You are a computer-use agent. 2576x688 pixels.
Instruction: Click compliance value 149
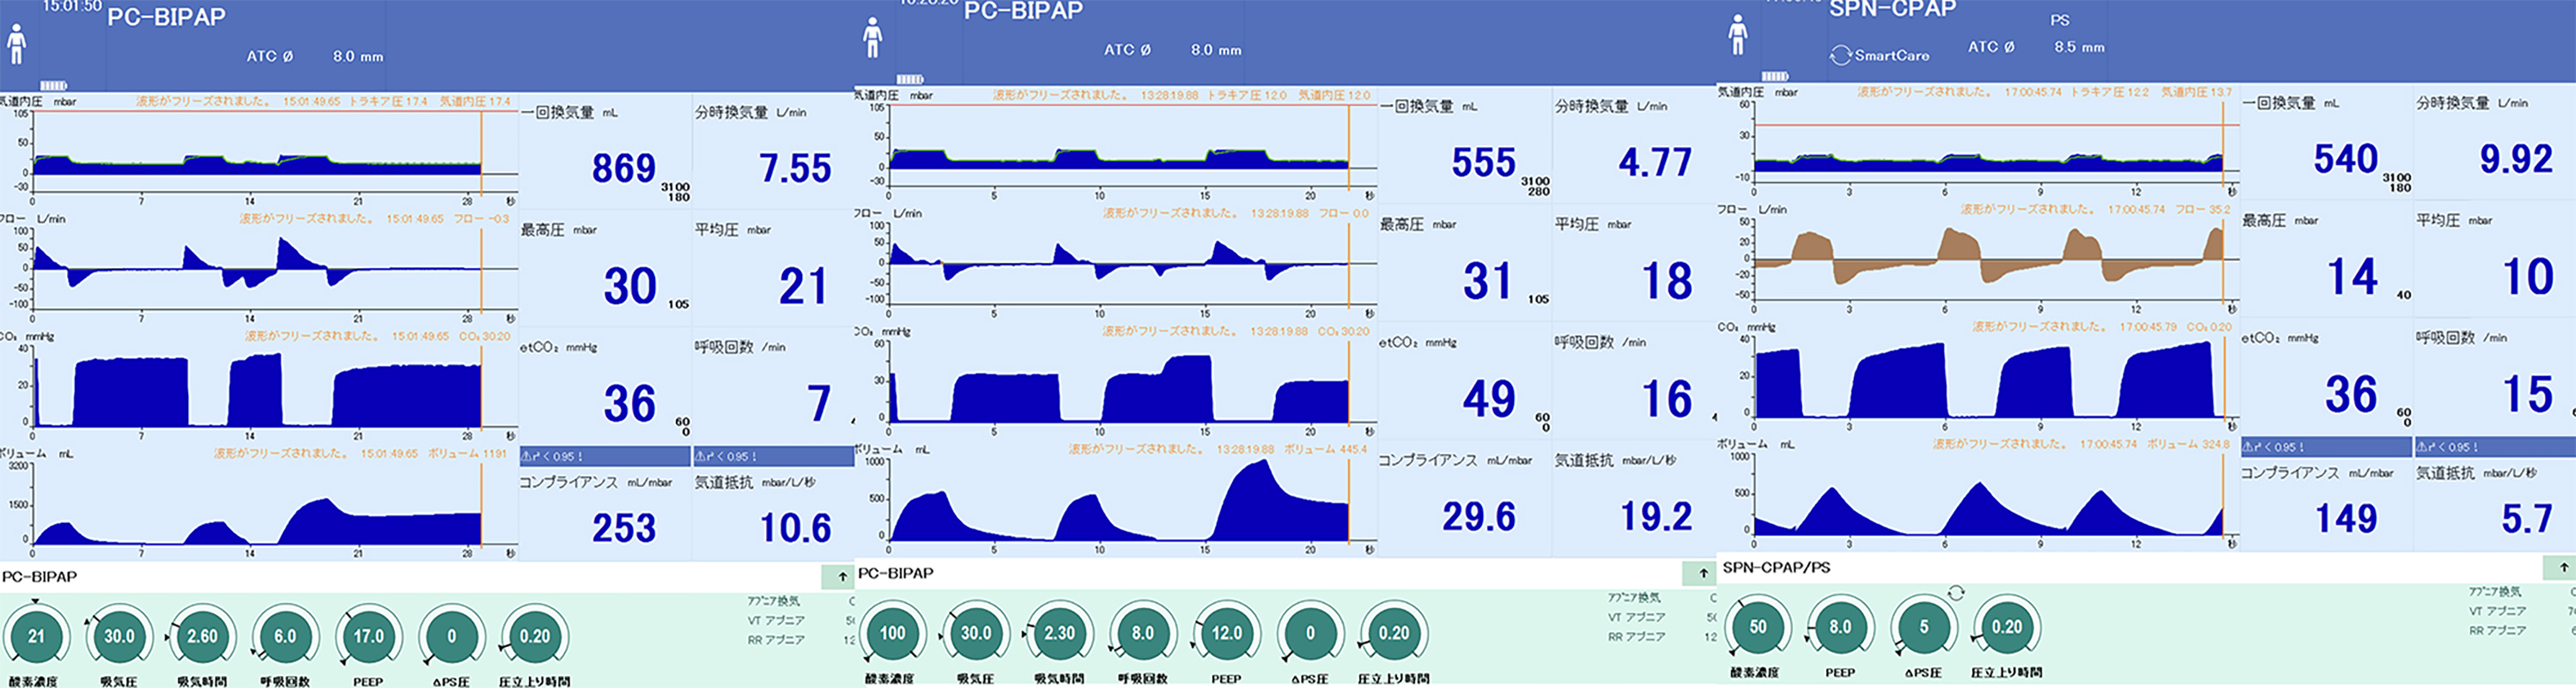coord(2346,518)
